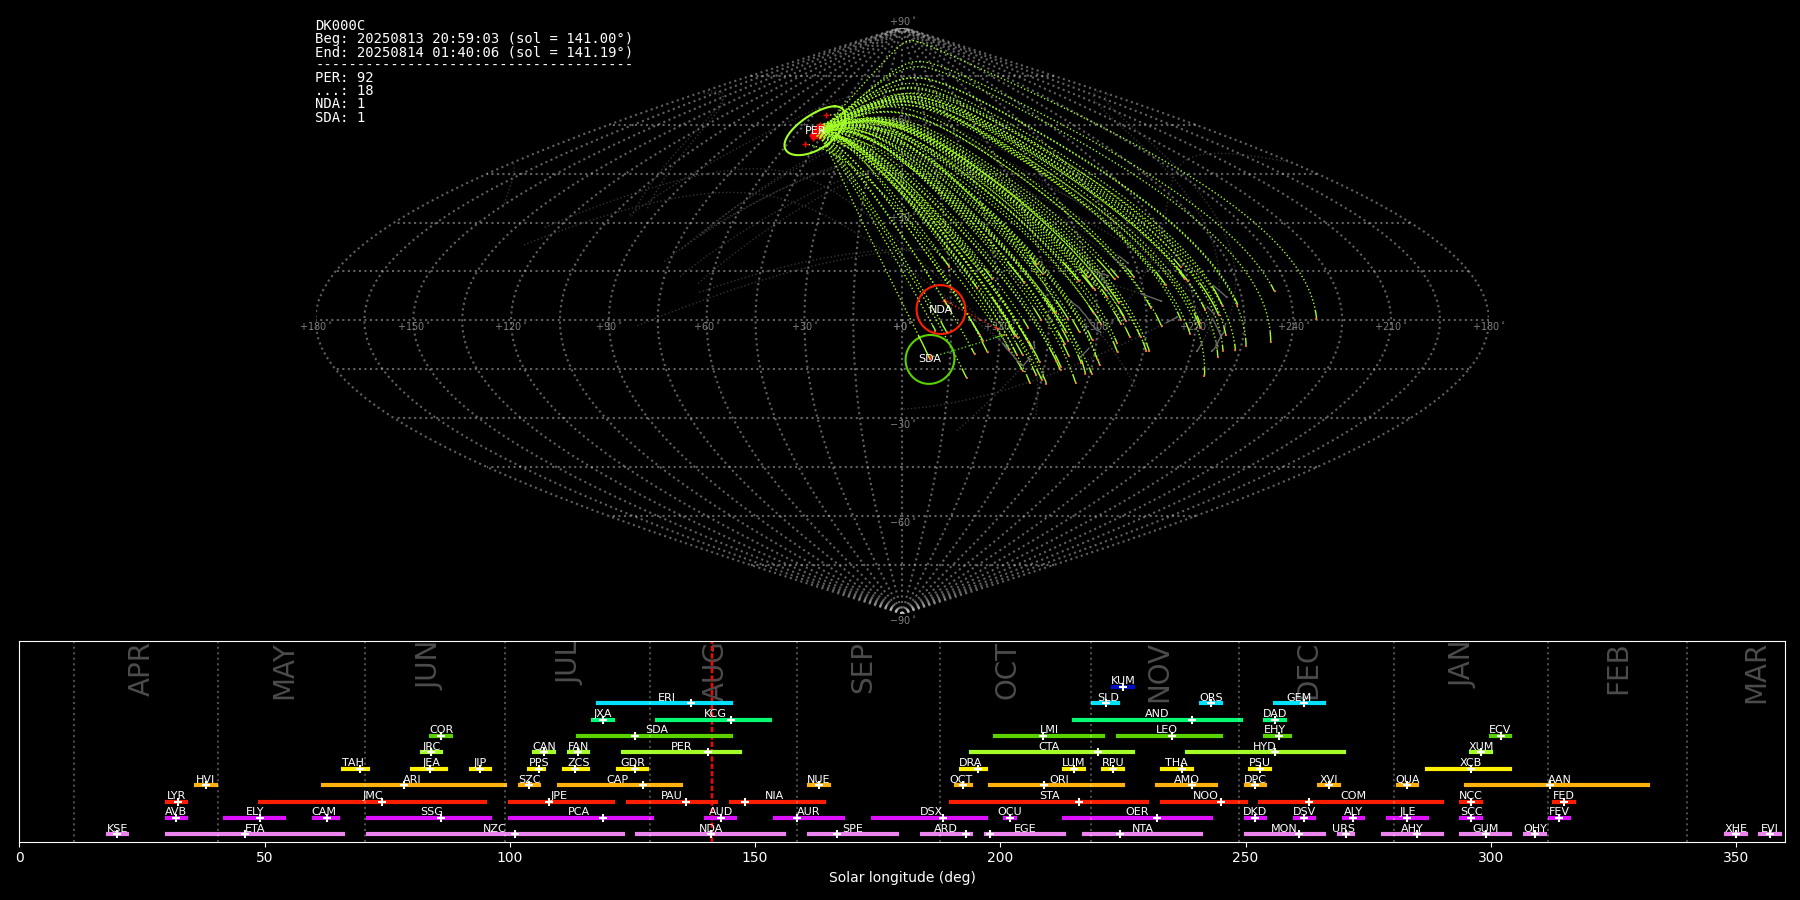Click the ORI shower label in timeline
Viewport: 1800px width, 900px height.
[x=1059, y=780]
